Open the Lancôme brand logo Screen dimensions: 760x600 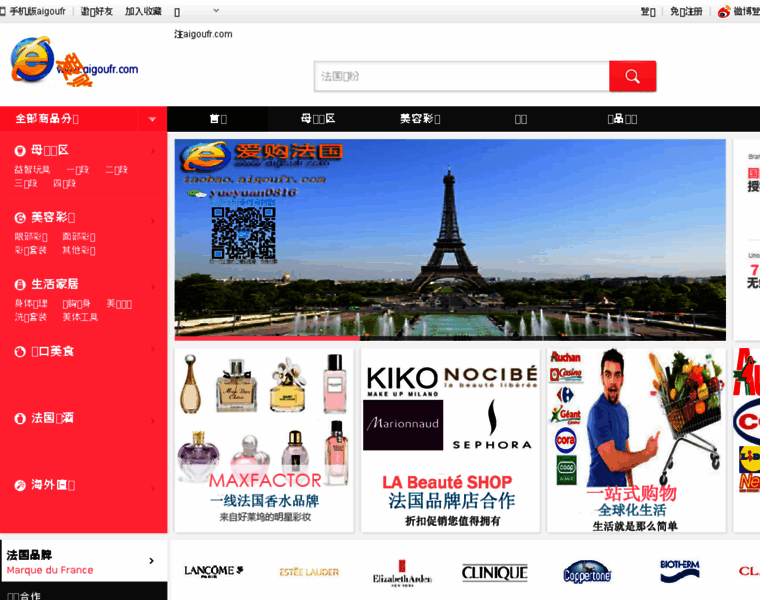(x=213, y=571)
